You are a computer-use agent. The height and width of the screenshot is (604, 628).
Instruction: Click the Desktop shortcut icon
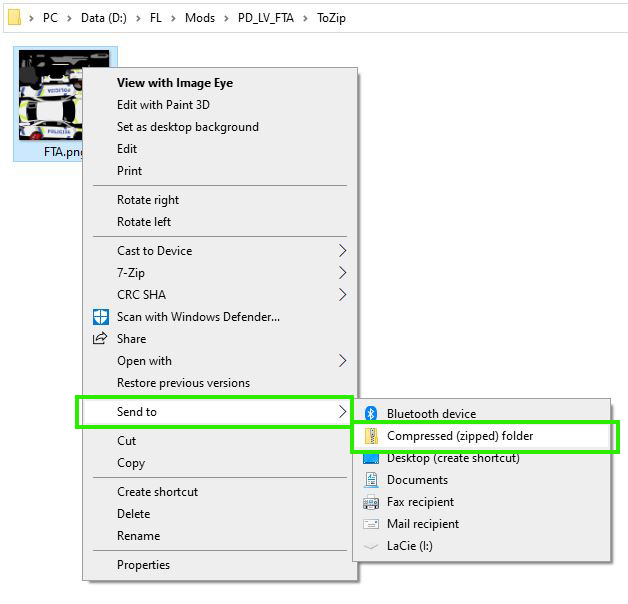(x=371, y=458)
